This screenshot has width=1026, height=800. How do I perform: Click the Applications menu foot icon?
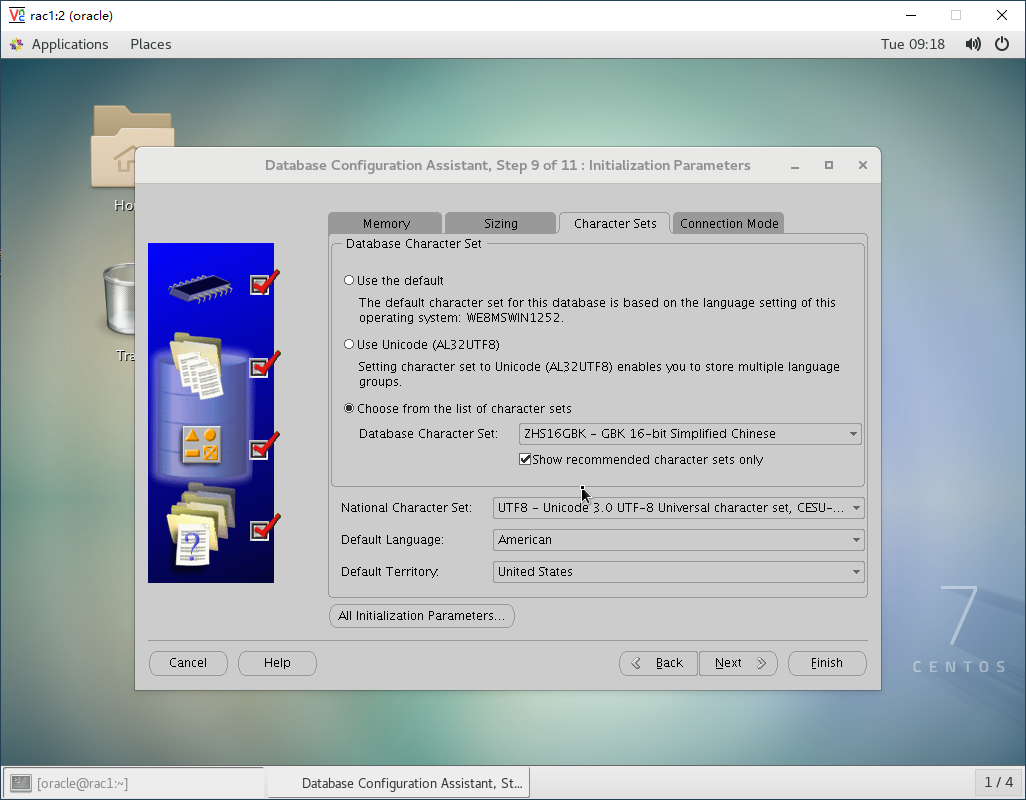16,44
